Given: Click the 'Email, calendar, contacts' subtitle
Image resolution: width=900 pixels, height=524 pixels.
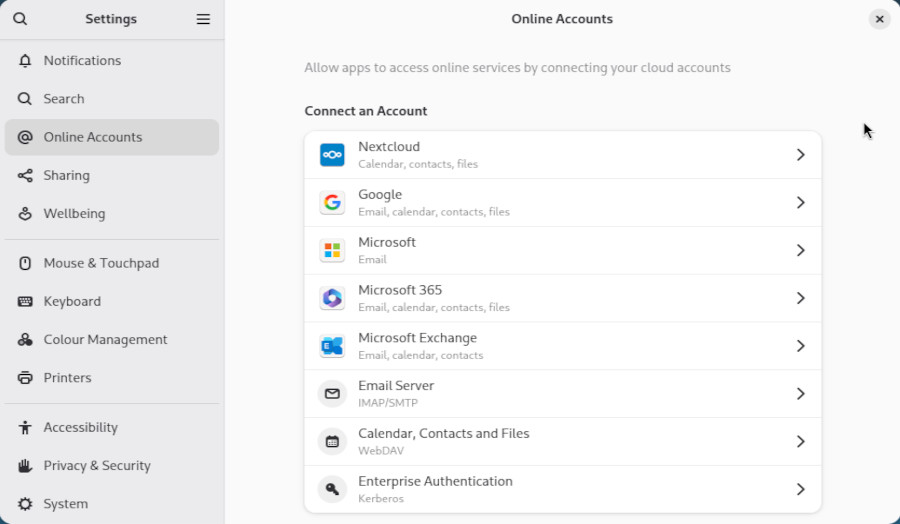Looking at the screenshot, I should 421,355.
